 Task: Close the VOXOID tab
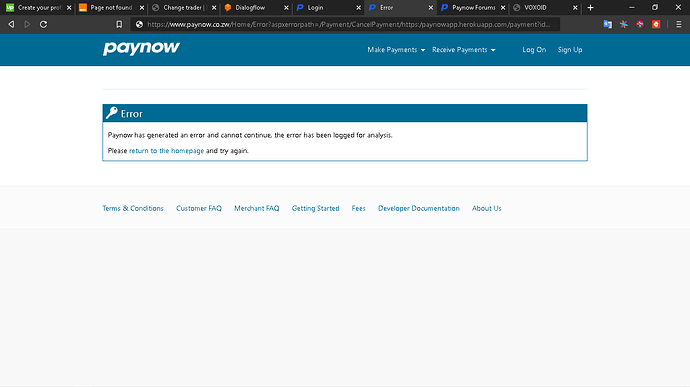(x=575, y=7)
